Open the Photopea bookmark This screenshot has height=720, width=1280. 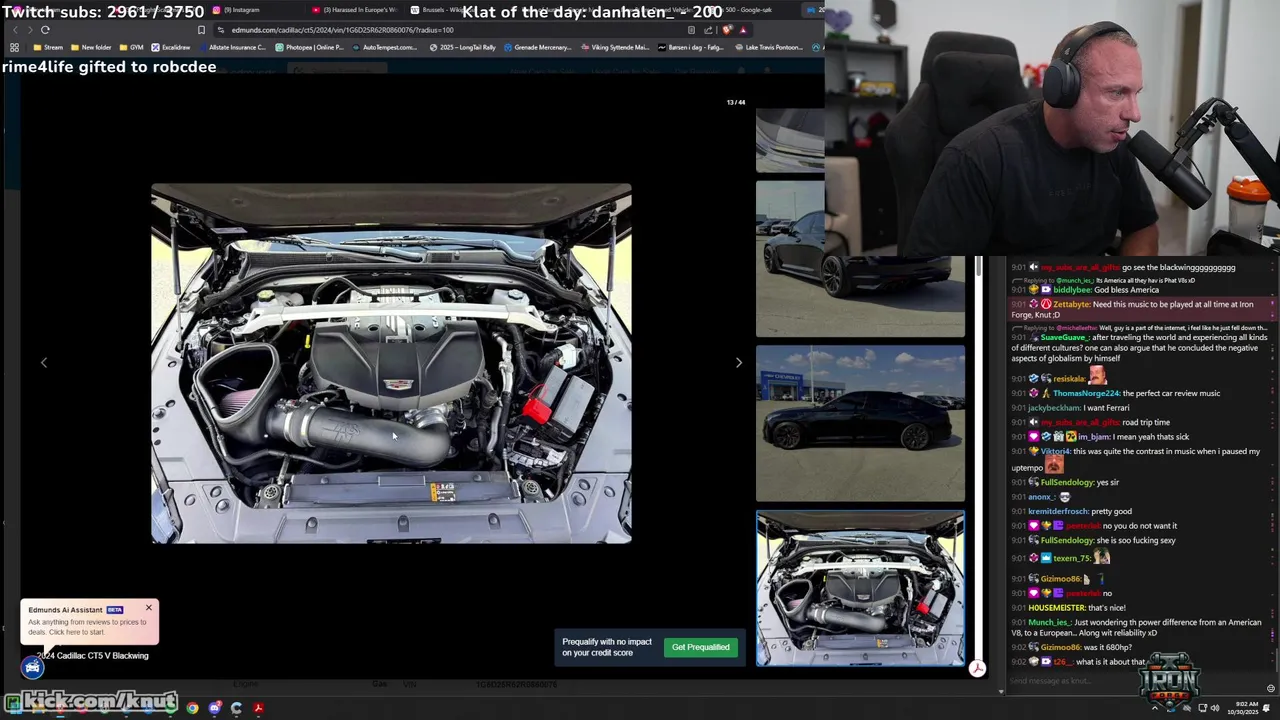[310, 47]
